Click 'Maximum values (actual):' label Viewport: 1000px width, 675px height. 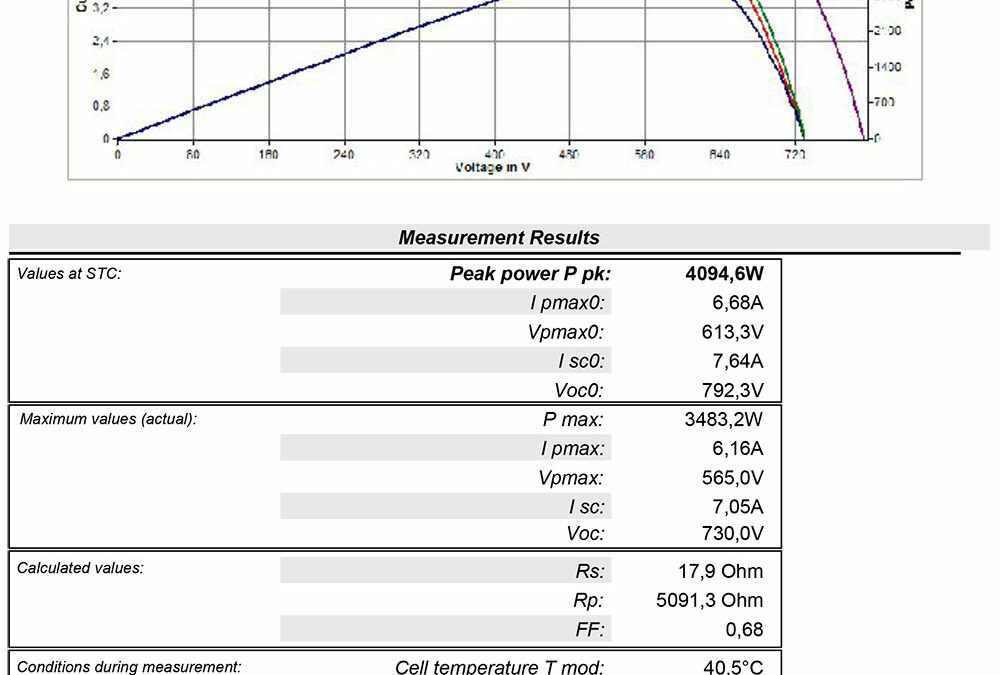108,419
